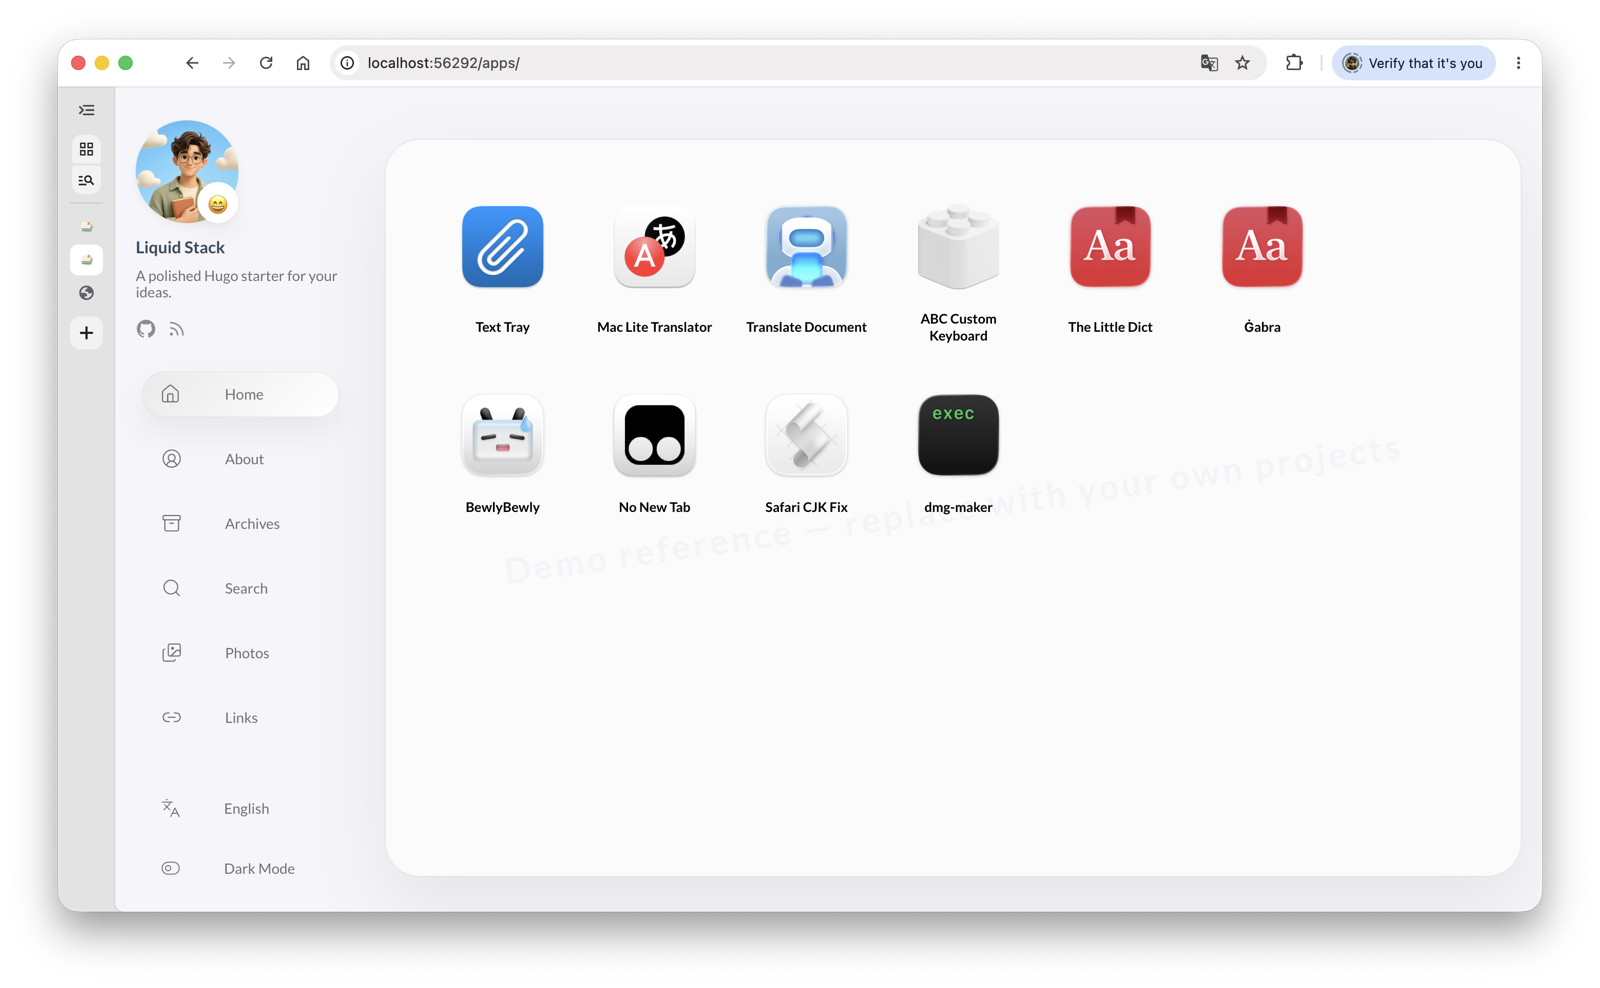Open the ABC Custom Keyboard app

click(958, 247)
